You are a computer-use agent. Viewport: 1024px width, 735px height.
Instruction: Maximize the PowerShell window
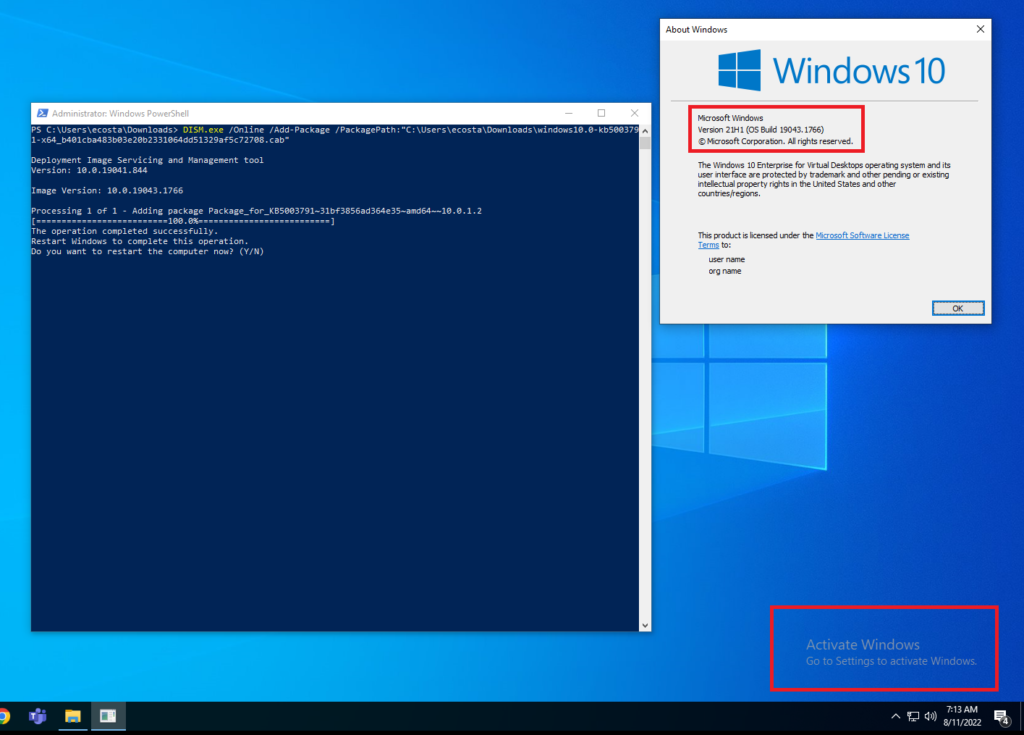pyautogui.click(x=601, y=113)
